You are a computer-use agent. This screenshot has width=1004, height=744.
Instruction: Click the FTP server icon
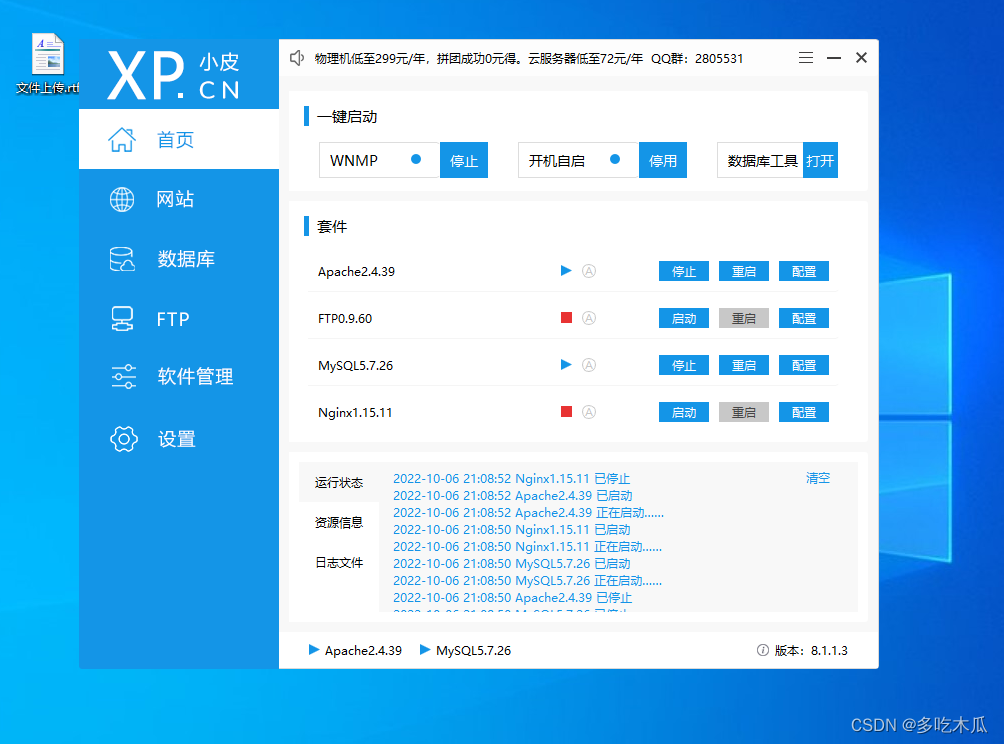(x=122, y=318)
